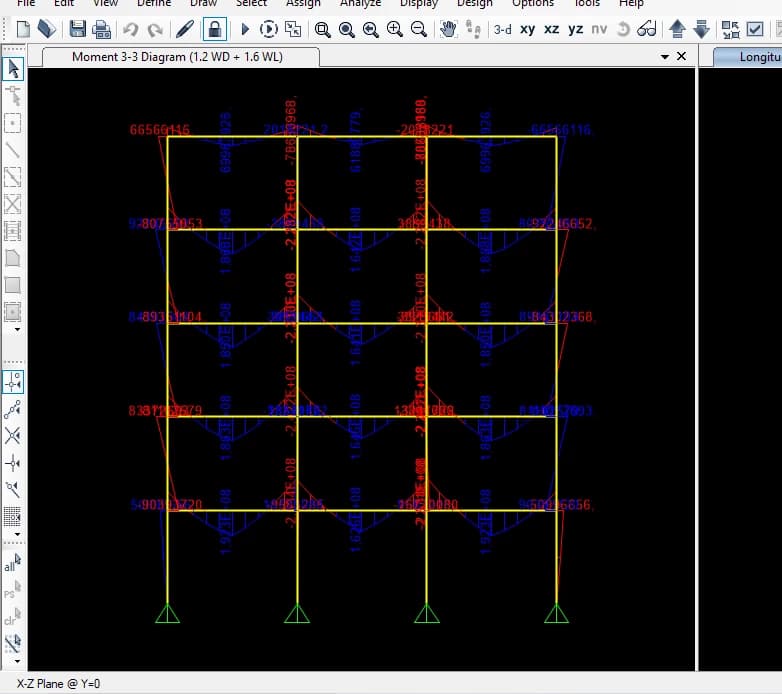Move down in the grid list
Image resolution: width=782 pixels, height=694 pixels.
701,29
